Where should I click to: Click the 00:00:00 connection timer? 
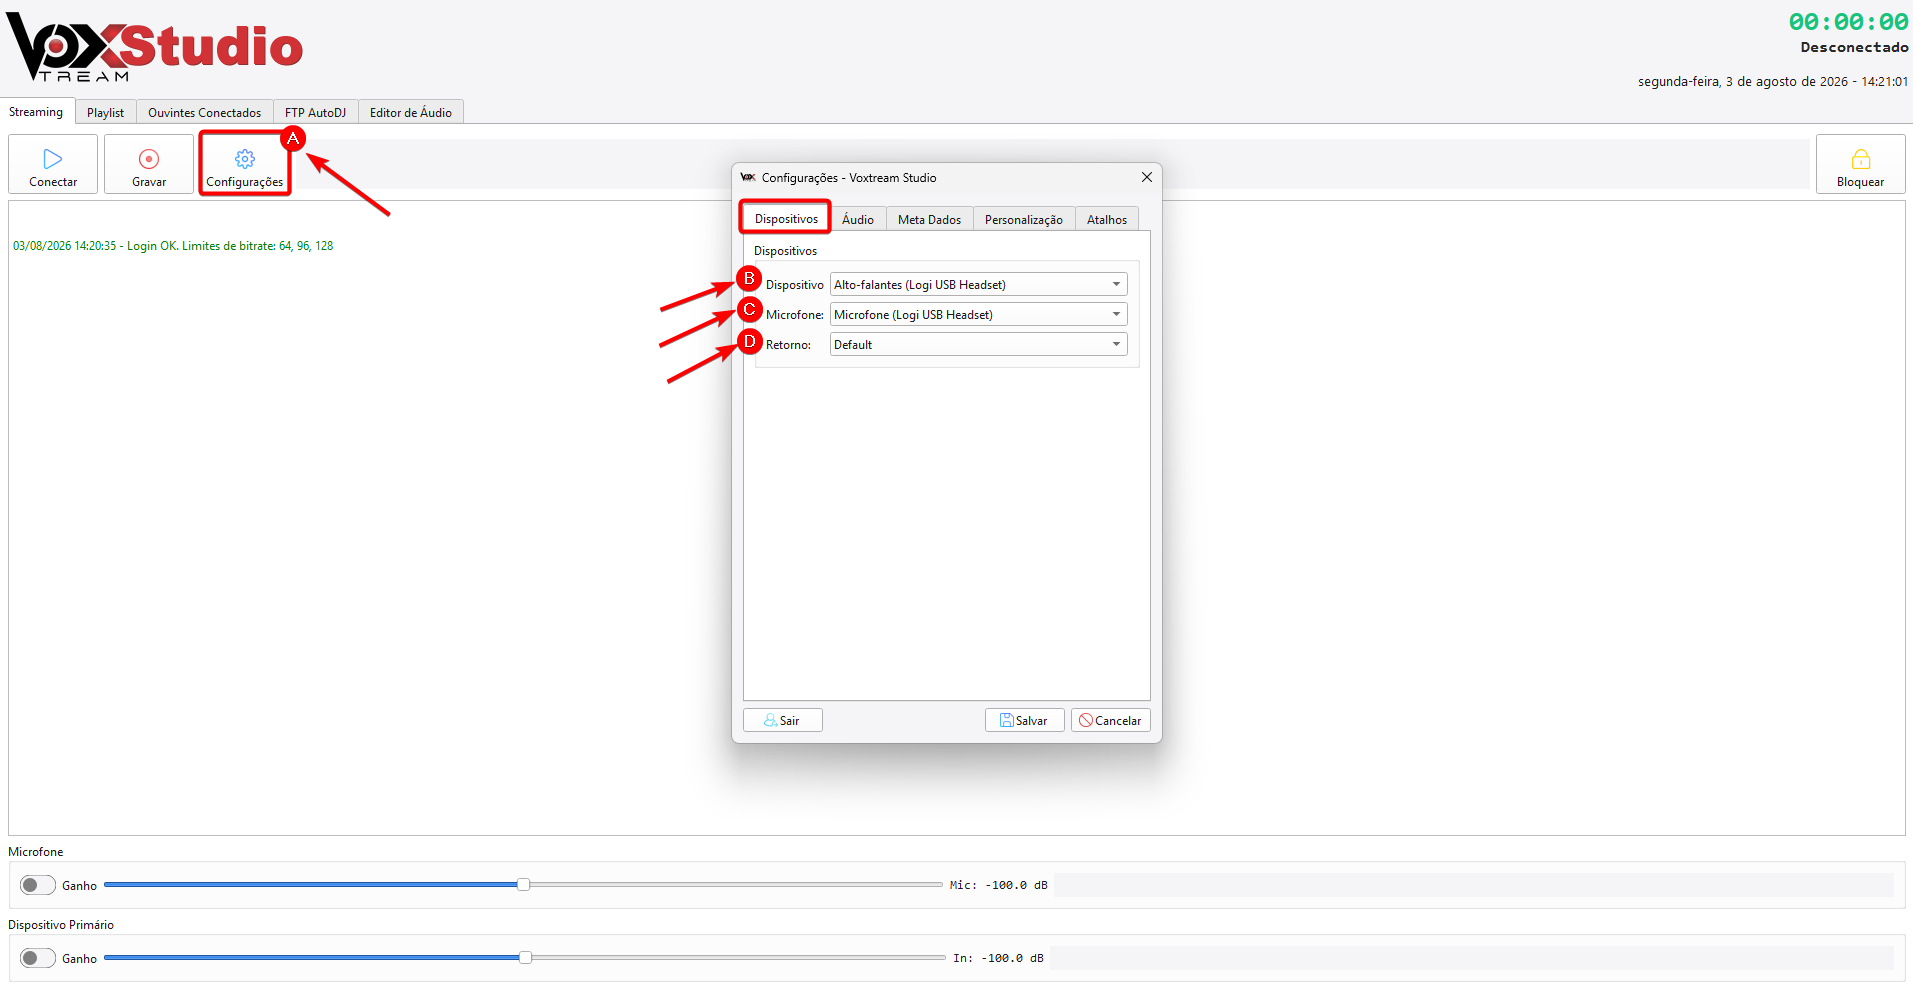[1848, 21]
